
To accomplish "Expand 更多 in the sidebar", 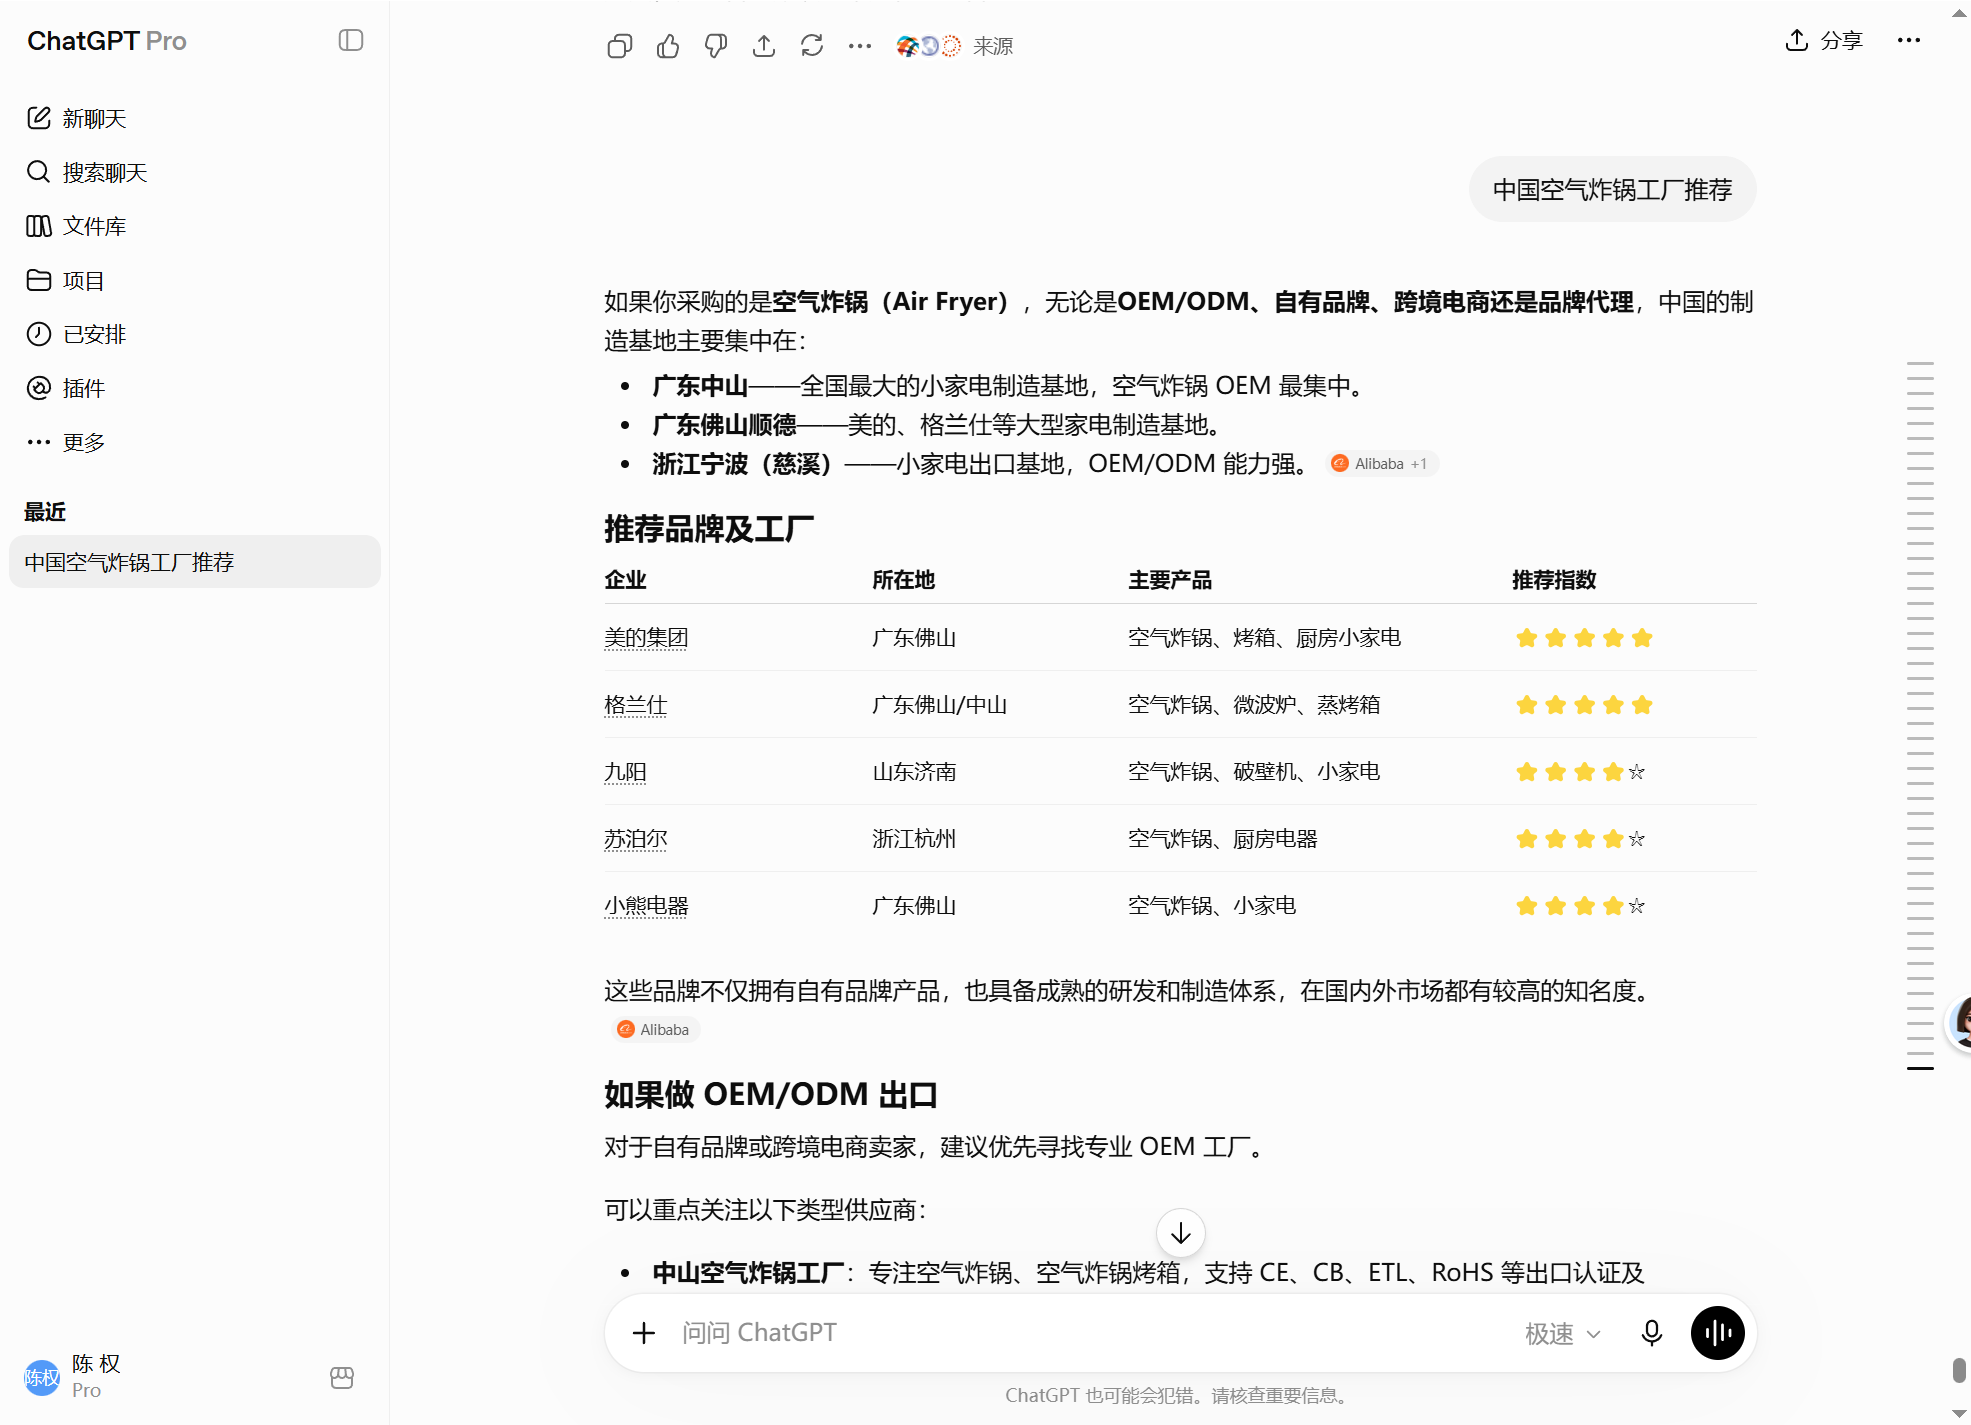I will [194, 442].
